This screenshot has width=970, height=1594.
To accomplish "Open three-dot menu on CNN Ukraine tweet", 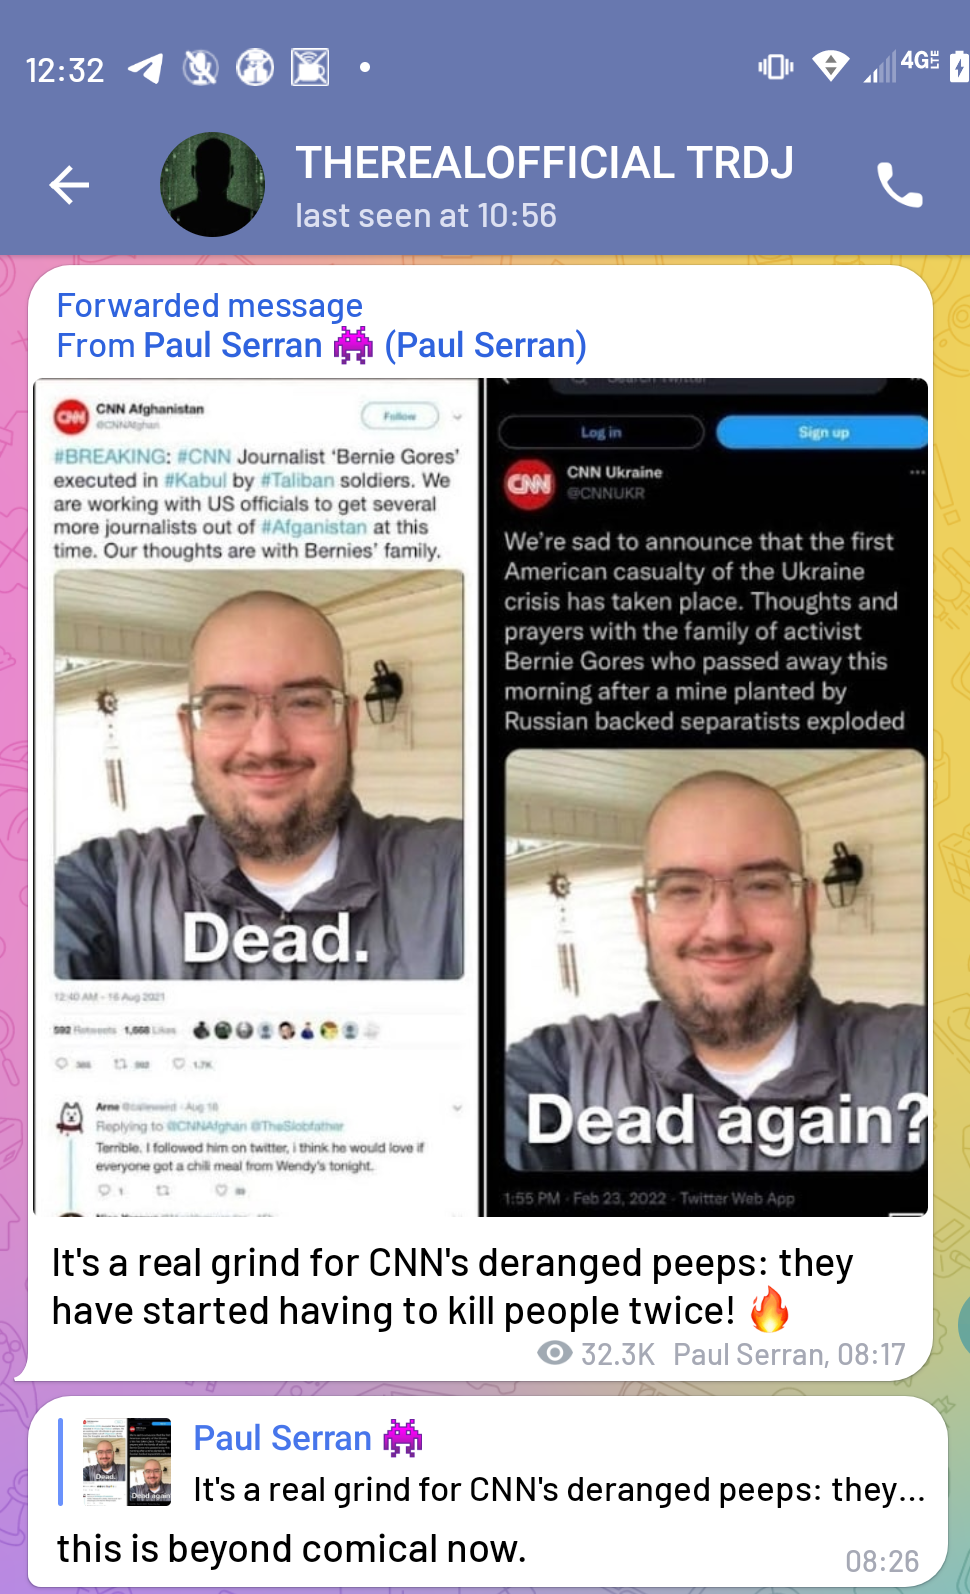I will (x=917, y=472).
